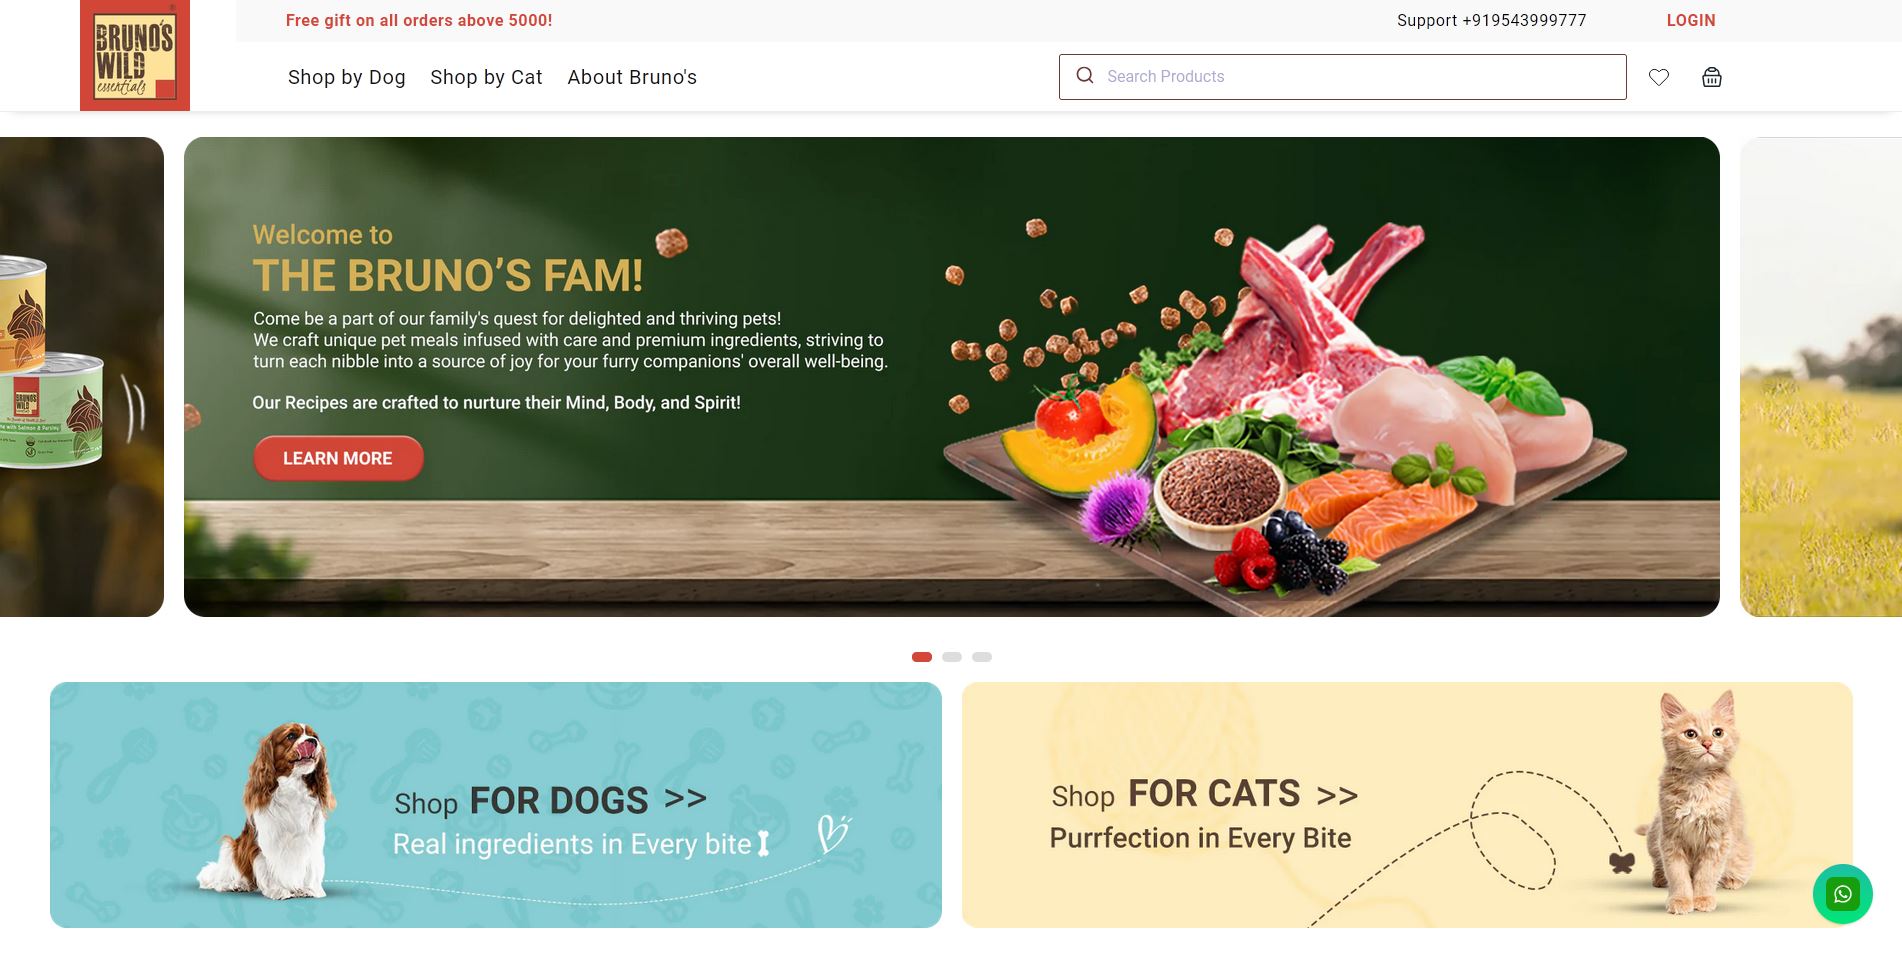1902x954 pixels.
Task: Click the free gift offer text
Action: (x=419, y=20)
